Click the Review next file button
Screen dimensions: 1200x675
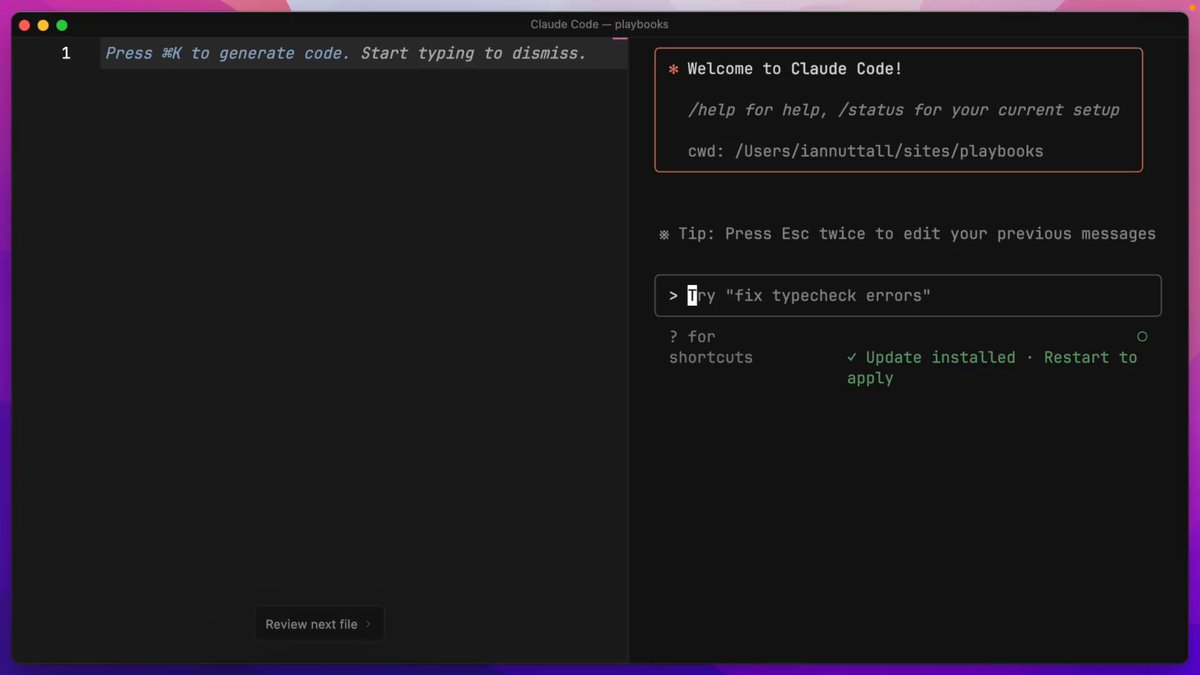[x=319, y=624]
